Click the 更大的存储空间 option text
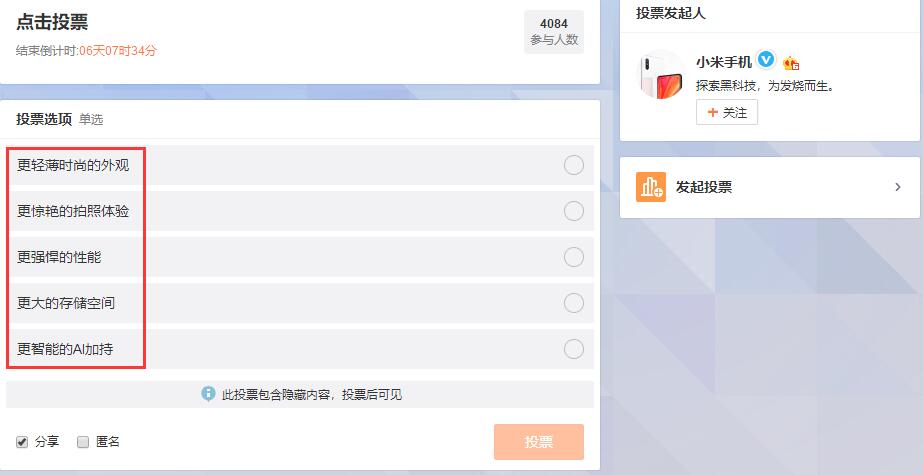Viewport: 923px width, 475px height. 66,303
